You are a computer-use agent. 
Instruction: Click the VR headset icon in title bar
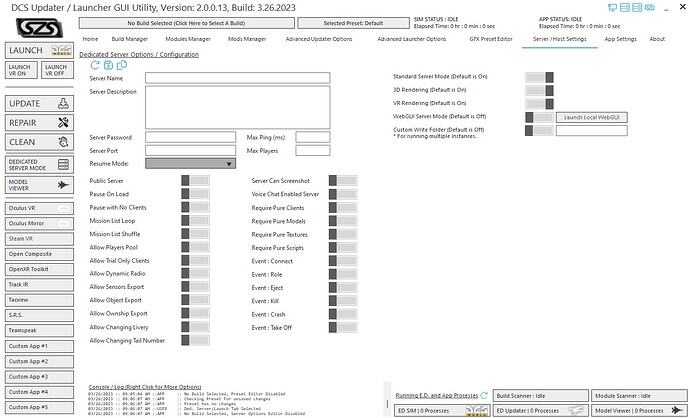coord(650,7)
